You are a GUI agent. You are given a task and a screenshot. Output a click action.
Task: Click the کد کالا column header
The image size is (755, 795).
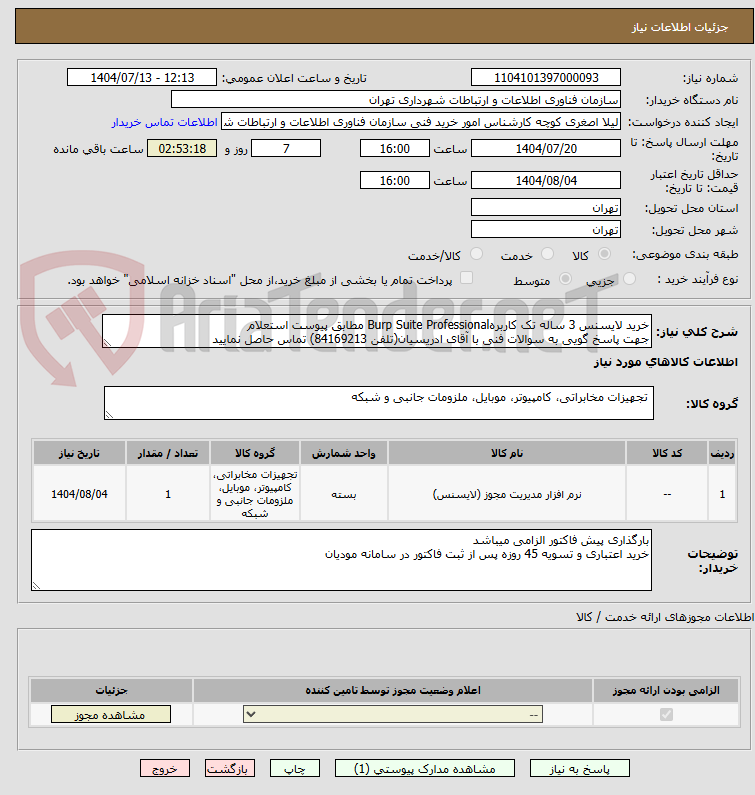click(x=667, y=453)
